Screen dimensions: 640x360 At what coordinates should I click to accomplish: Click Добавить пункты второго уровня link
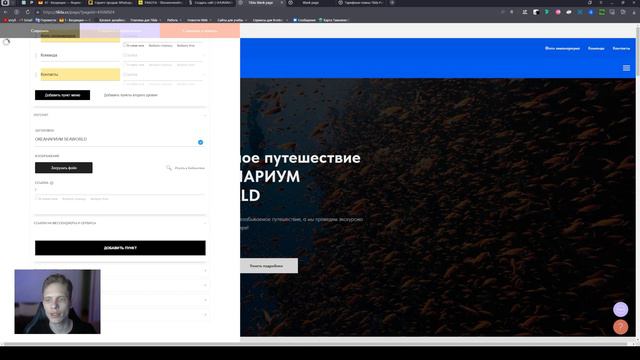pos(131,95)
